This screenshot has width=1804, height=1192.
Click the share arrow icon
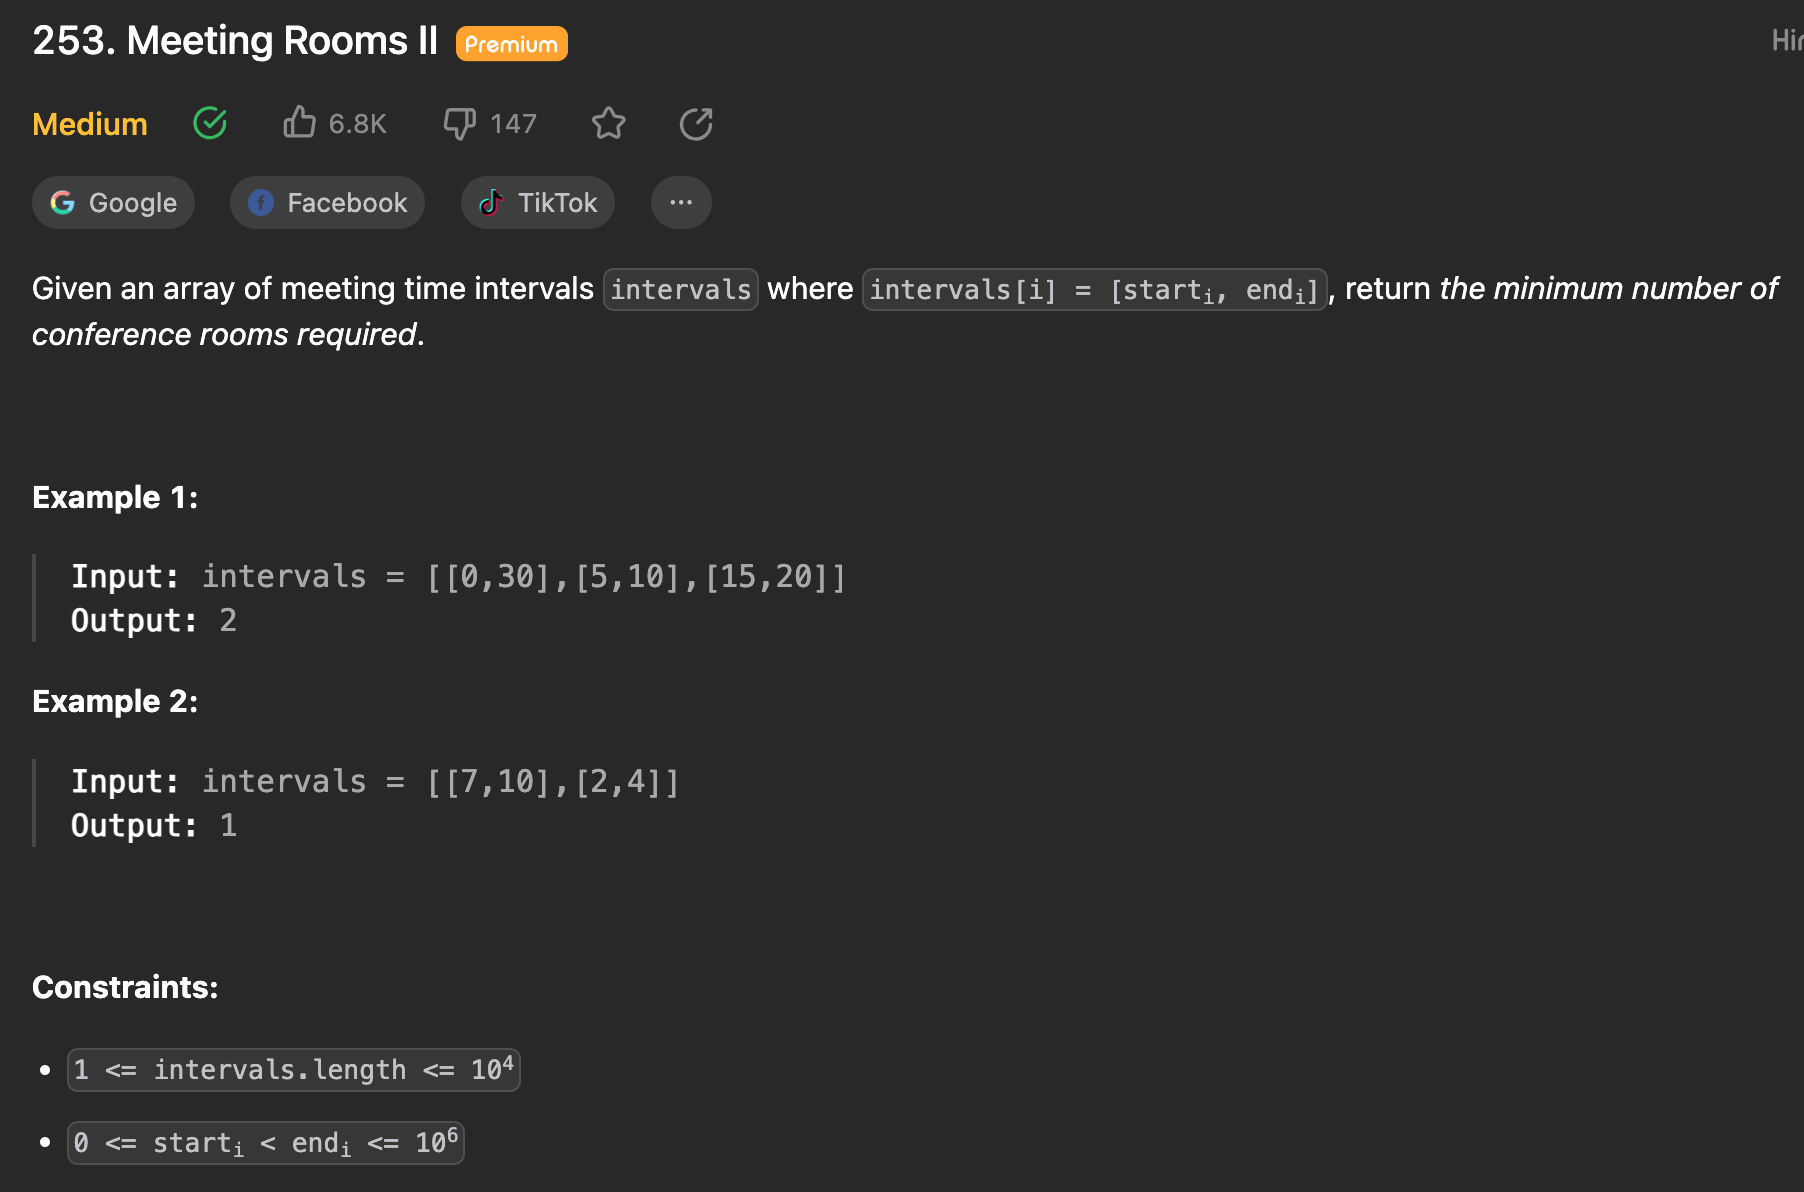coord(696,123)
